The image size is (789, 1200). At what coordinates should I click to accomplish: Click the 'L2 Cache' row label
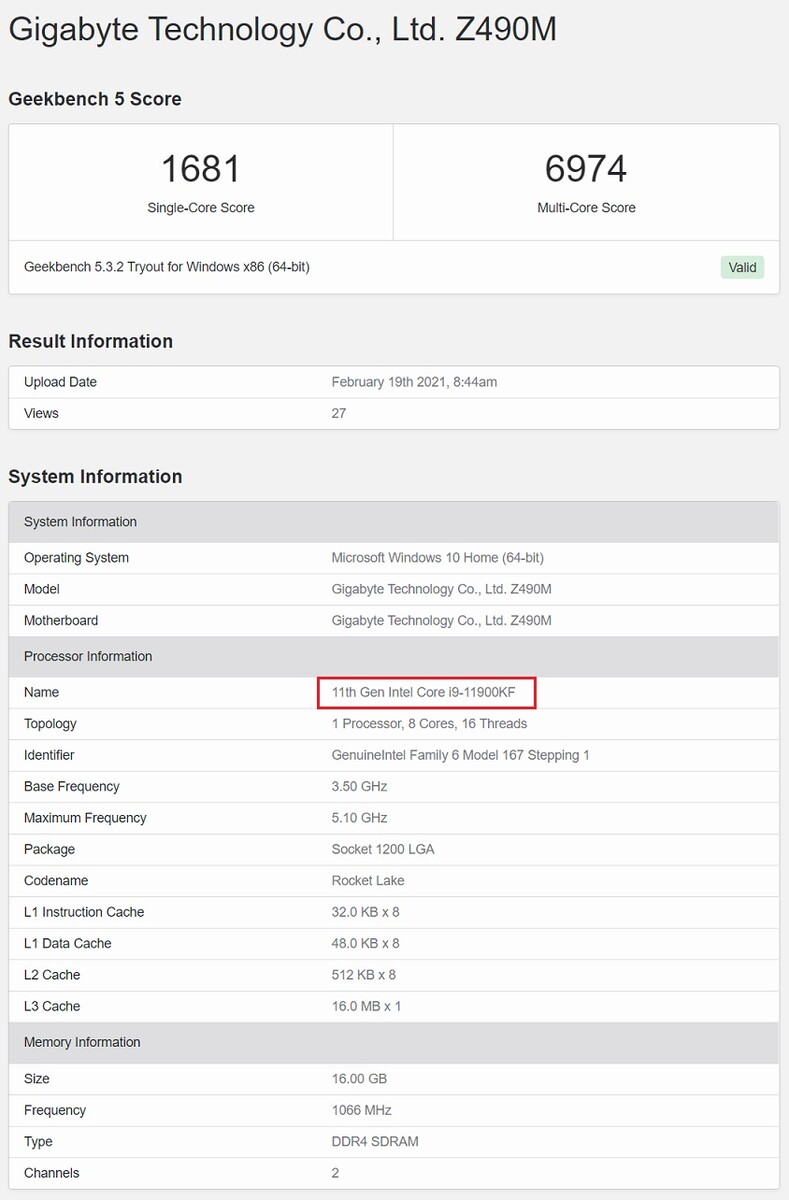coord(52,975)
